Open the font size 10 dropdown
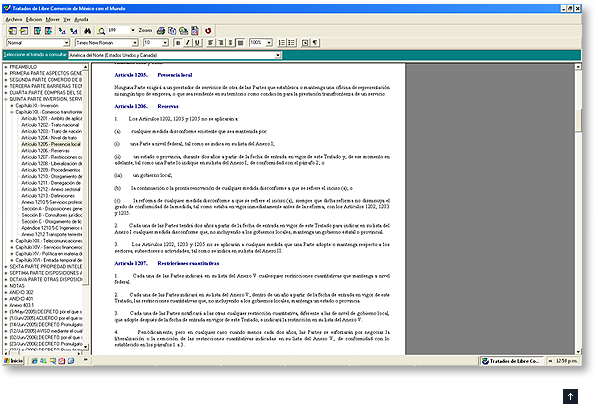598x414 pixels. pyautogui.click(x=165, y=43)
